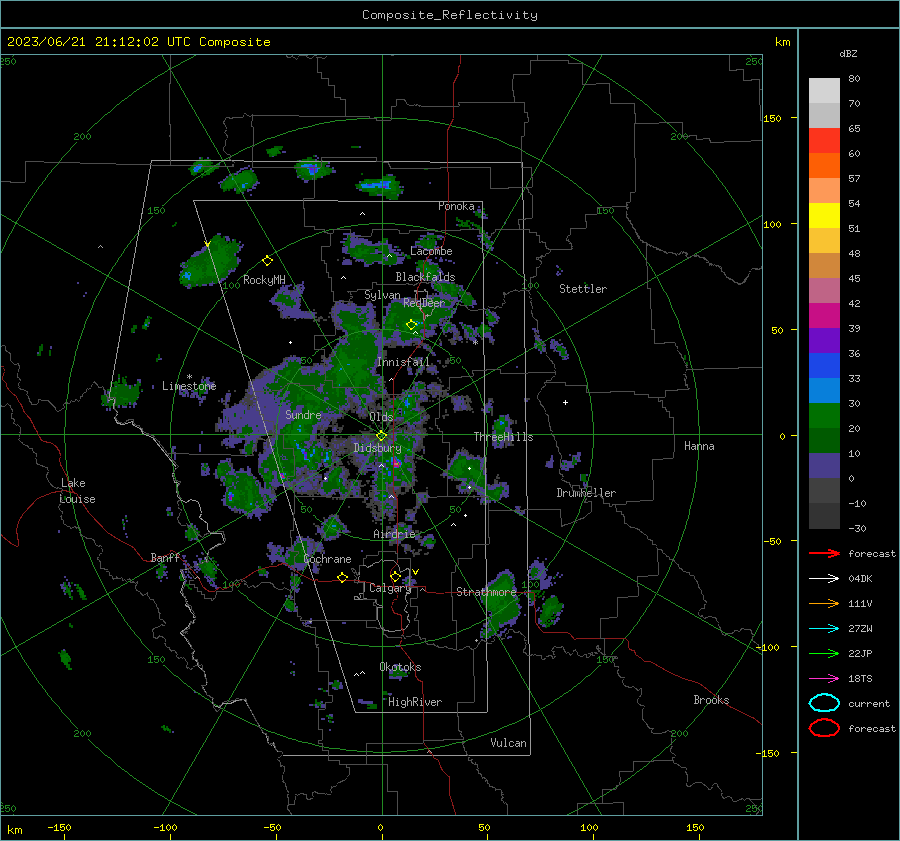
Task: Click the ThreeHills label
Action: 503,437
